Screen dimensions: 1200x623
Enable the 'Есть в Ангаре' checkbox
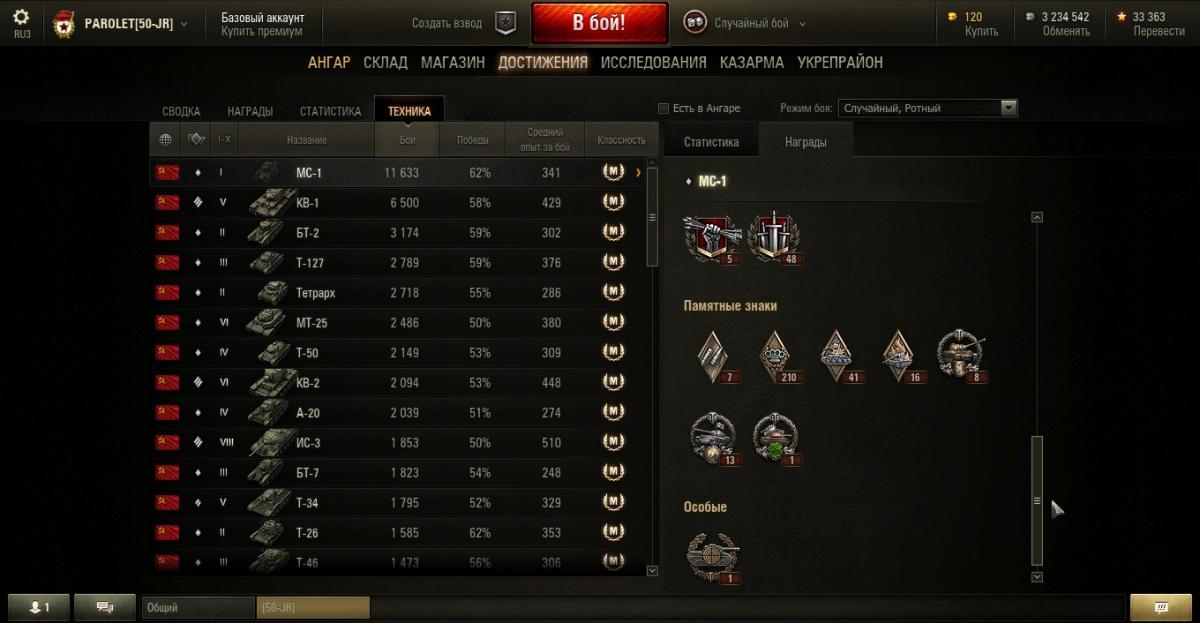click(663, 108)
